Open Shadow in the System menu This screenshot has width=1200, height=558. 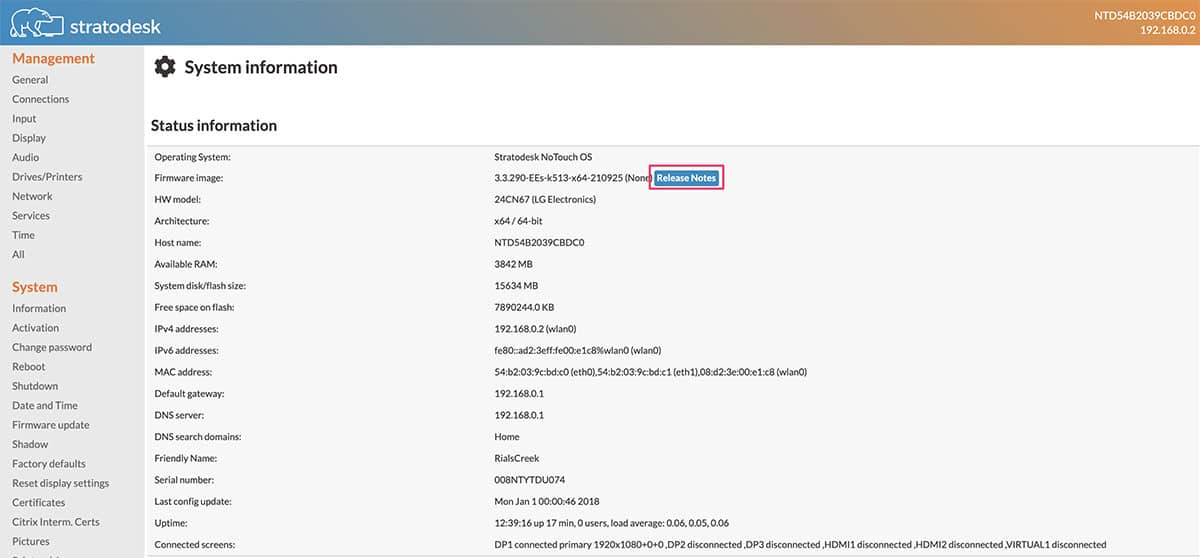tap(30, 444)
